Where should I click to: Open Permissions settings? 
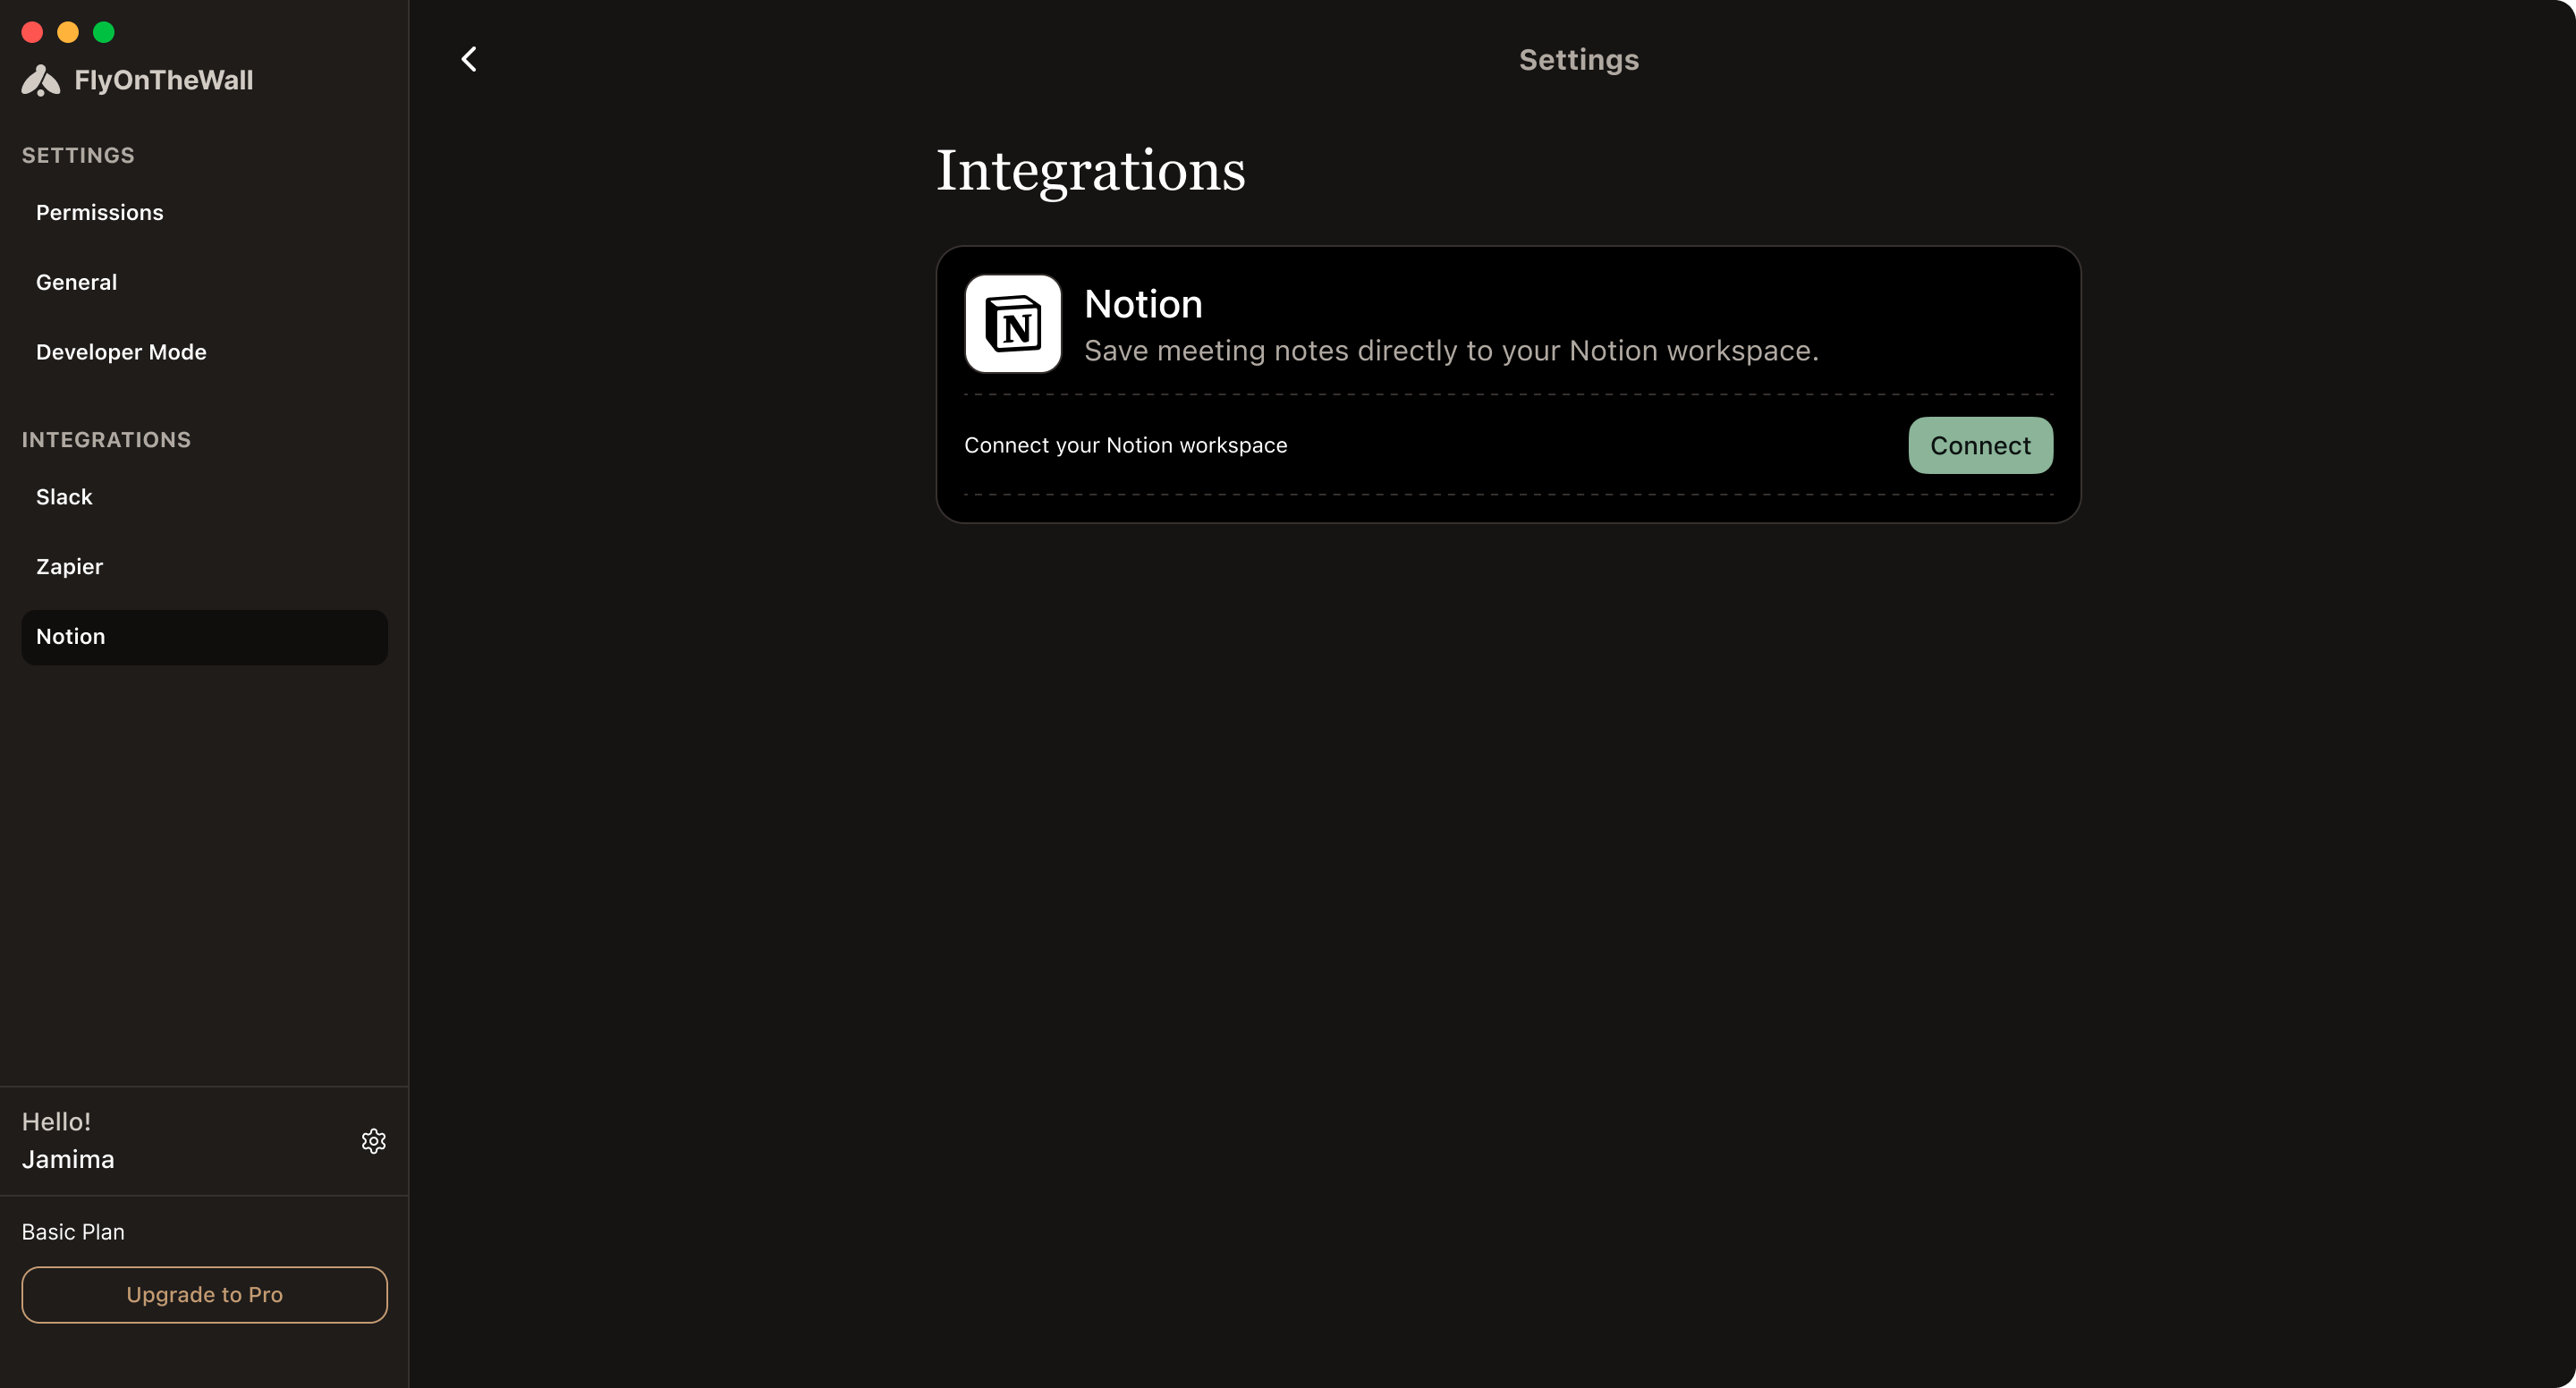tap(204, 212)
